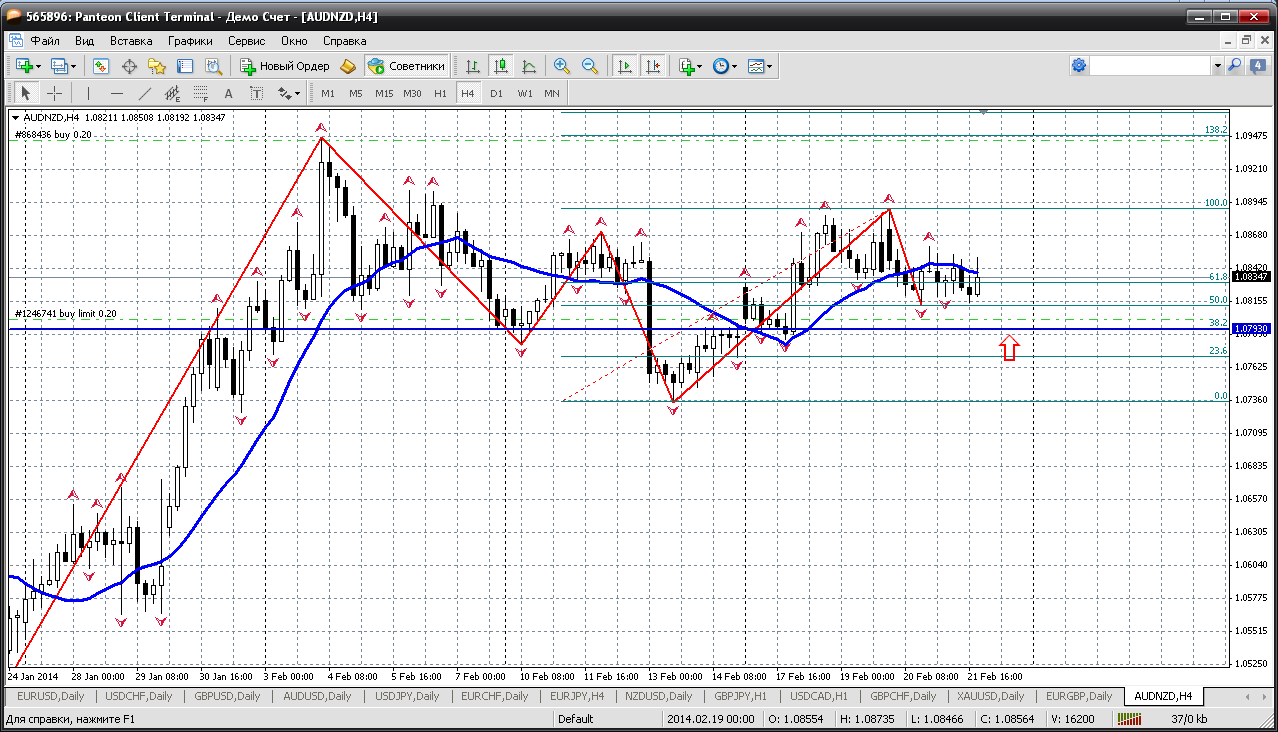Image resolution: width=1278 pixels, height=732 pixels.
Task: Select the Text Label tool
Action: click(x=256, y=93)
